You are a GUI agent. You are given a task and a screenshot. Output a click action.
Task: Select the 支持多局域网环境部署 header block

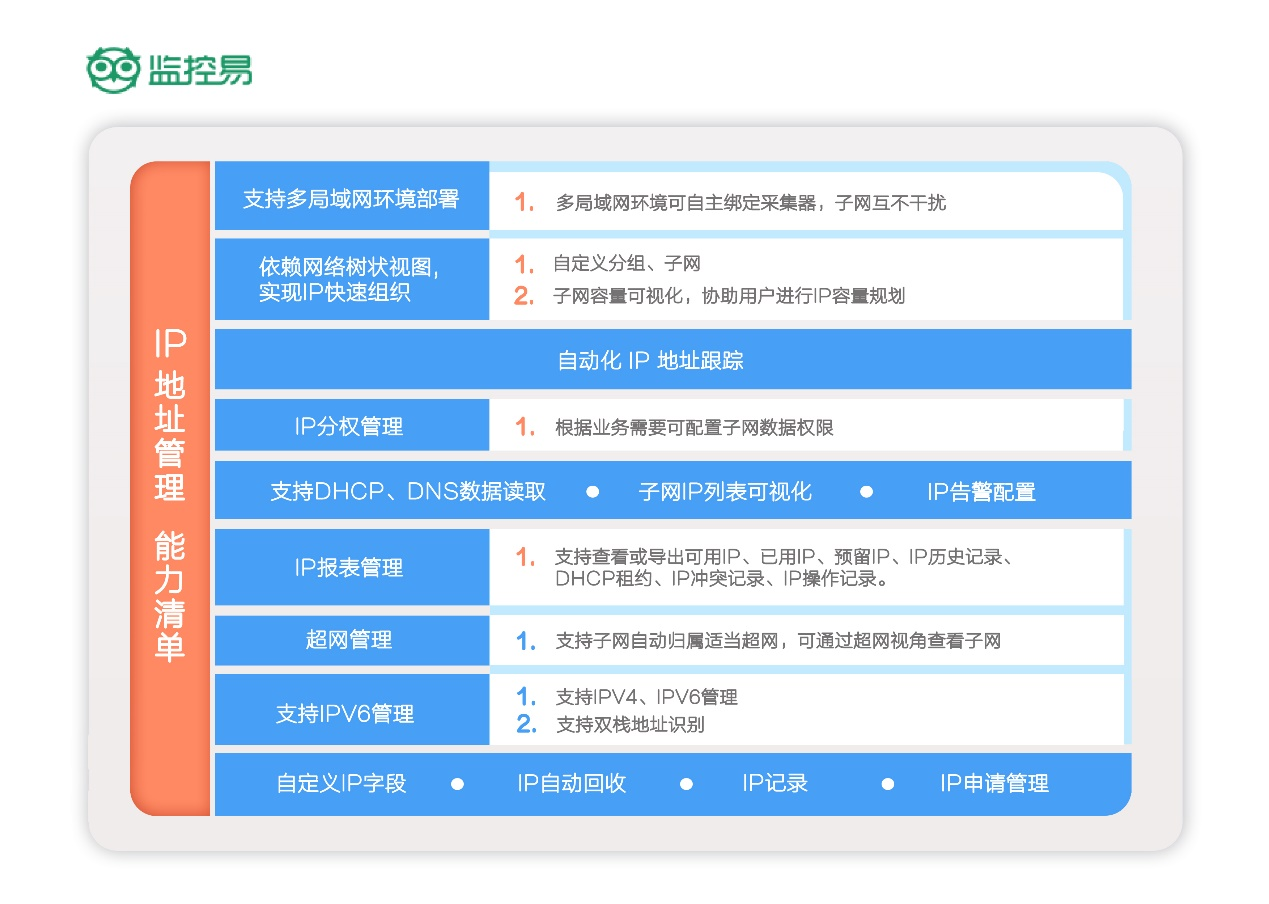click(352, 198)
